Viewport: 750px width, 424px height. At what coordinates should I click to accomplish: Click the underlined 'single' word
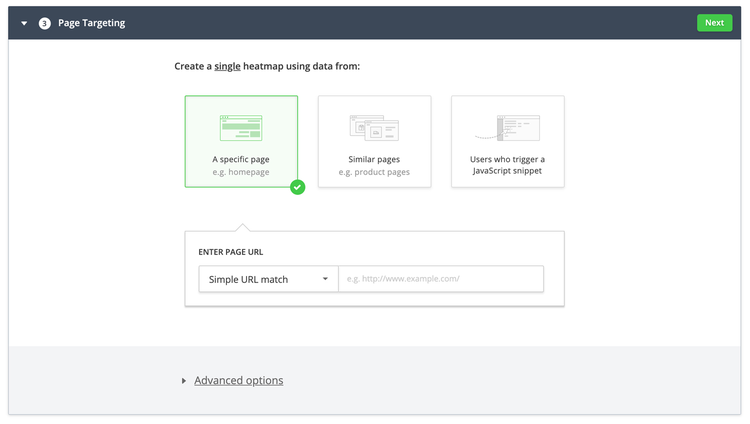point(227,66)
